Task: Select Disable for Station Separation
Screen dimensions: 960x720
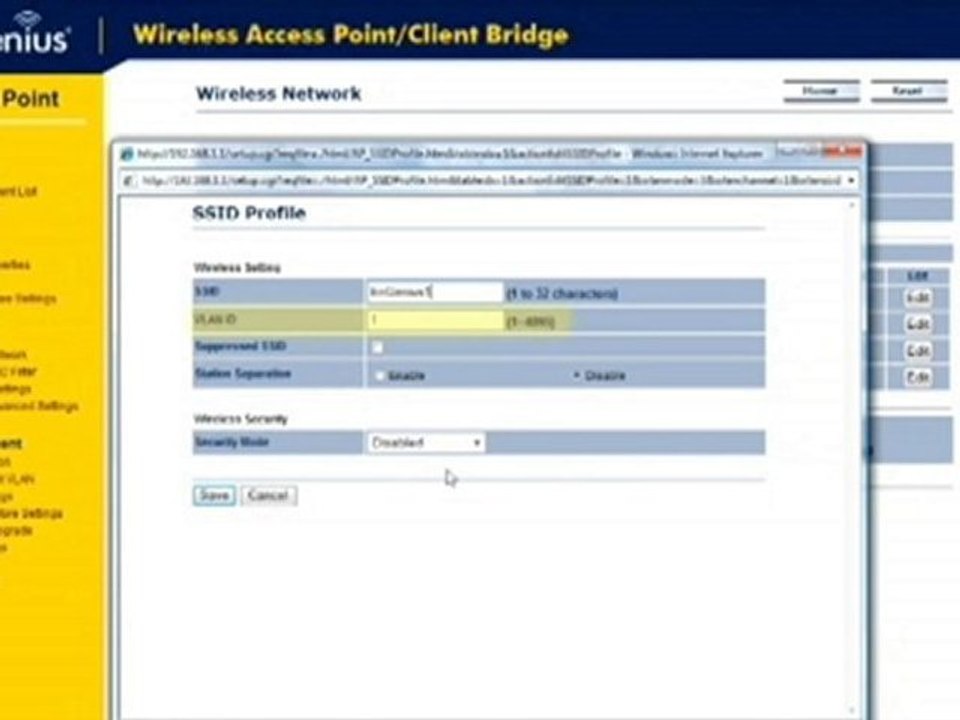Action: (x=576, y=375)
